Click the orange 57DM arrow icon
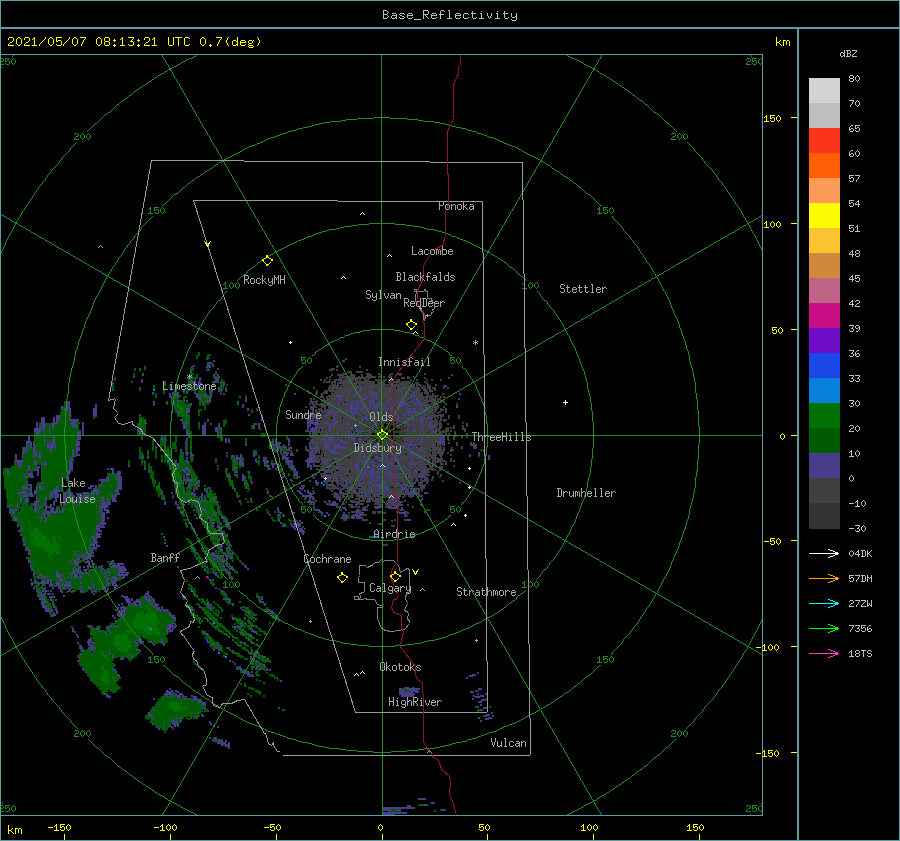This screenshot has height=841, width=900. click(x=824, y=579)
